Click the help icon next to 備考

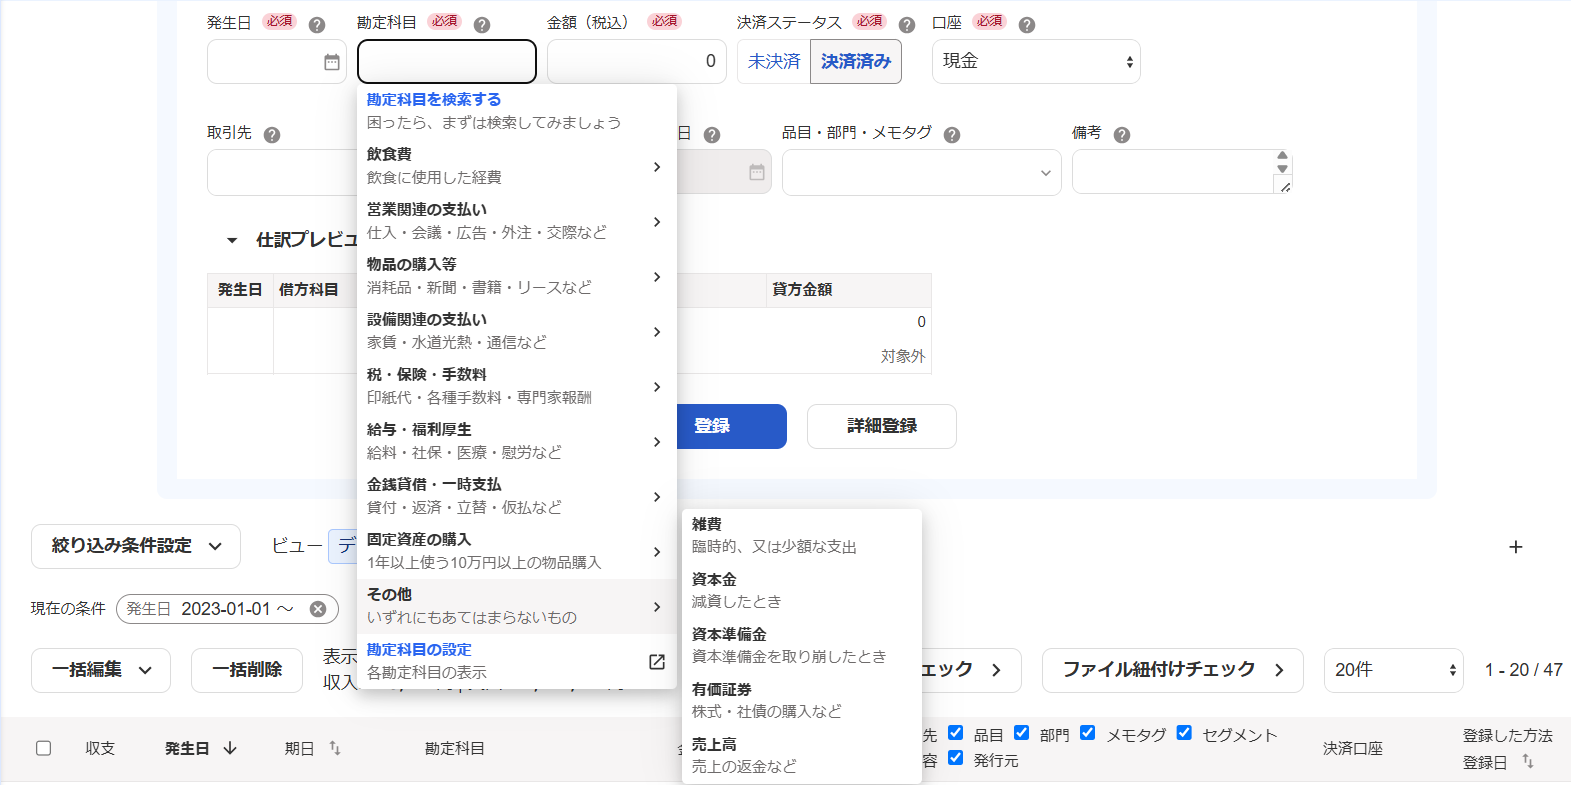tap(1122, 135)
